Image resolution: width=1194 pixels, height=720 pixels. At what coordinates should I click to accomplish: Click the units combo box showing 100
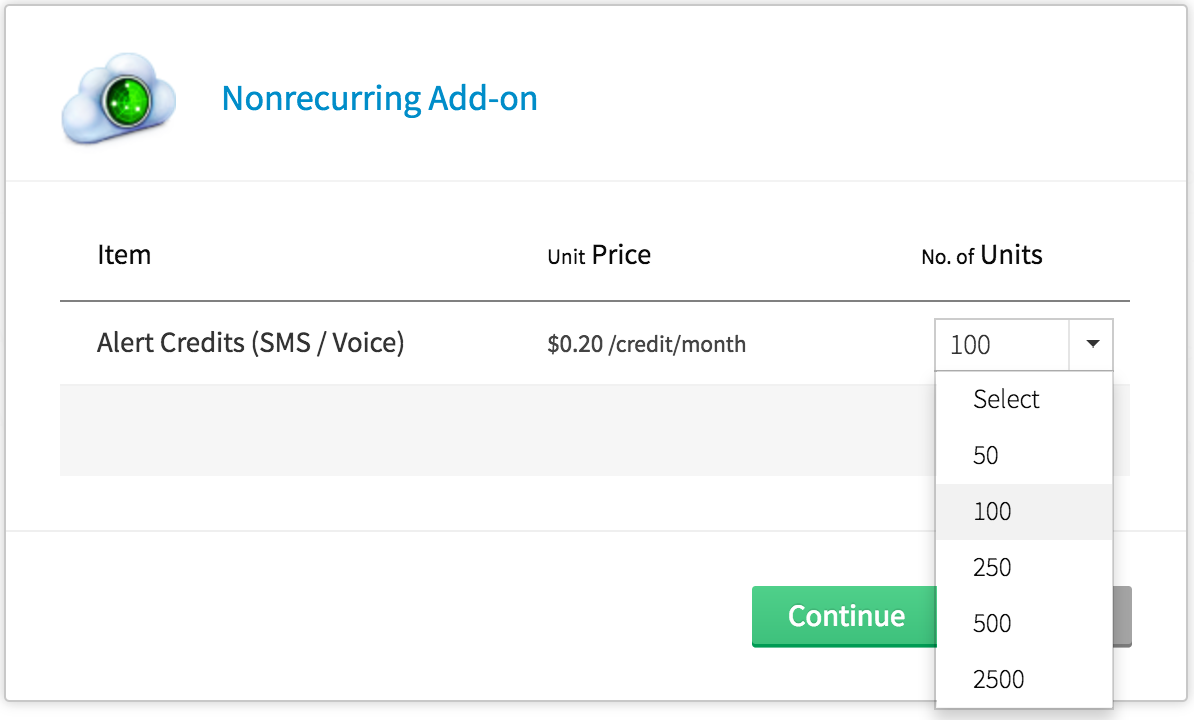(1002, 345)
